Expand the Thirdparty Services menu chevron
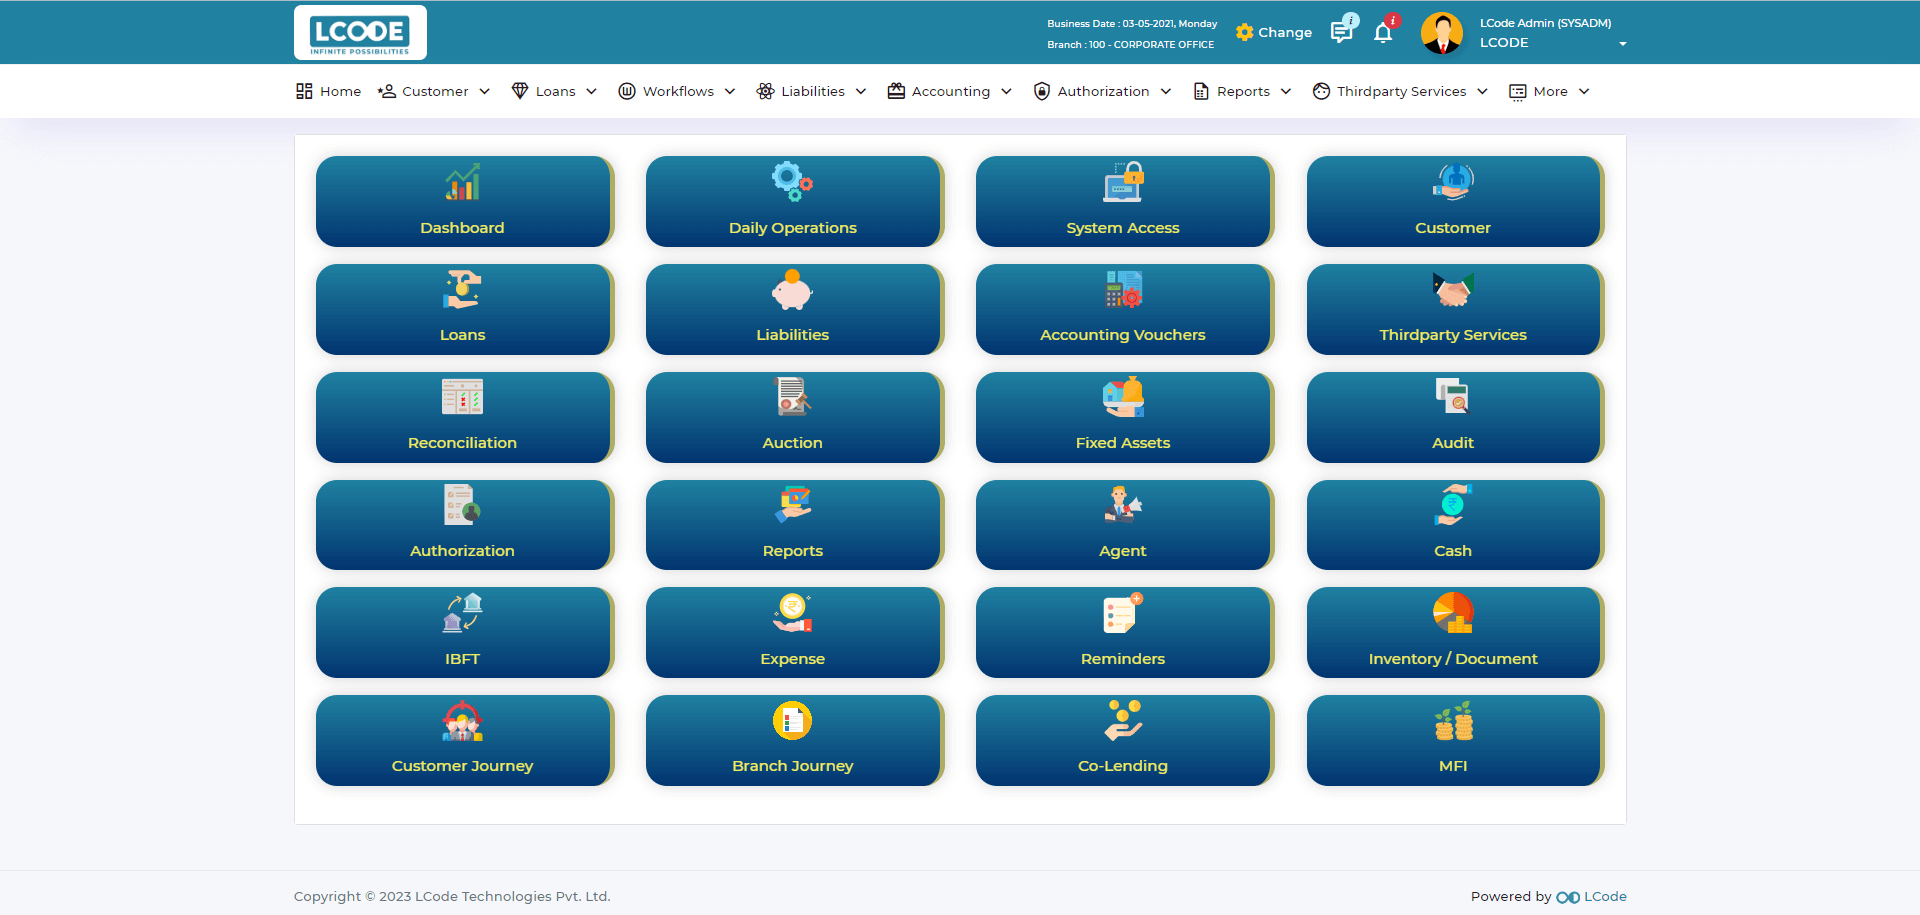Screen dimensions: 1920x915 click(1483, 91)
